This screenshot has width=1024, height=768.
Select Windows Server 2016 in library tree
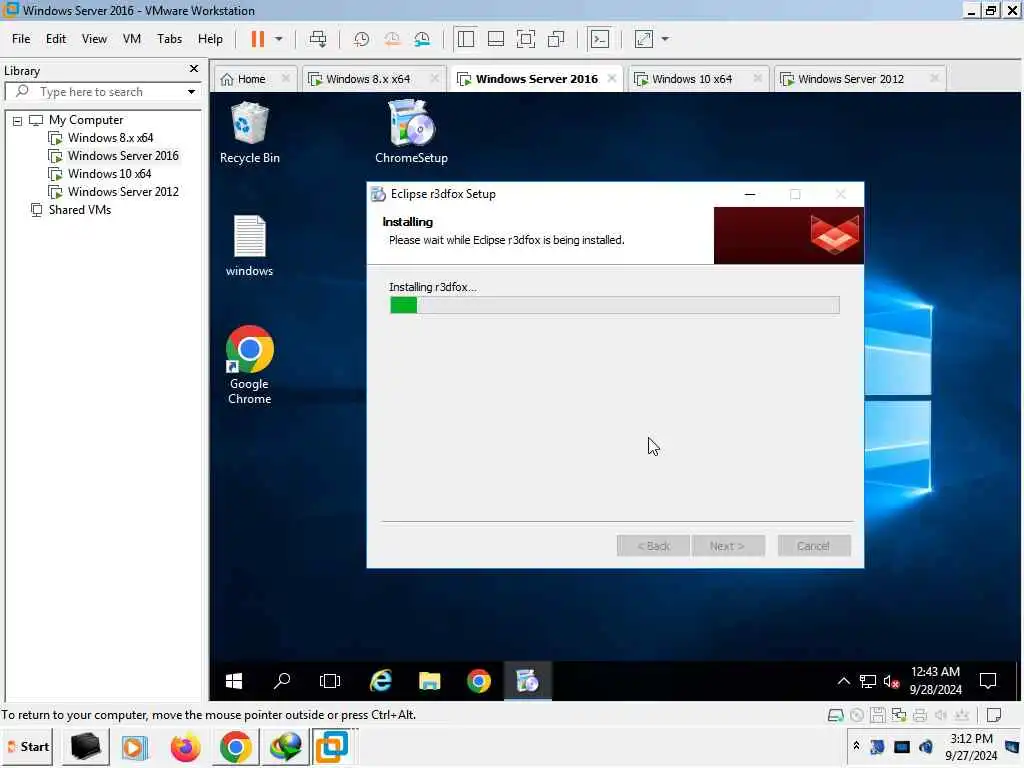123,156
